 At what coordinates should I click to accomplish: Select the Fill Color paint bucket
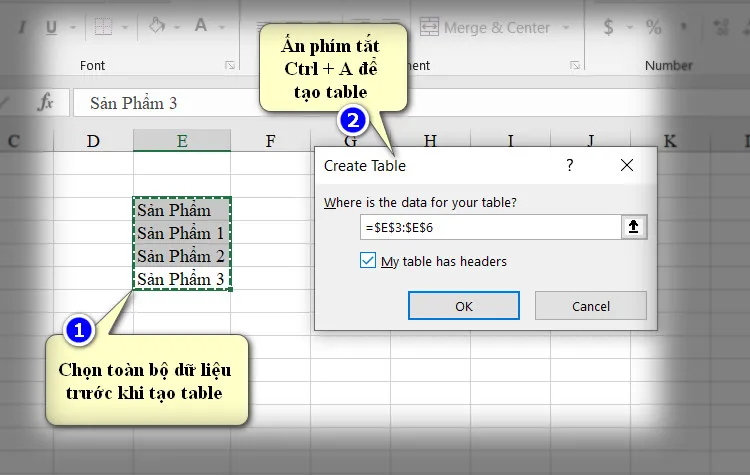(x=157, y=27)
